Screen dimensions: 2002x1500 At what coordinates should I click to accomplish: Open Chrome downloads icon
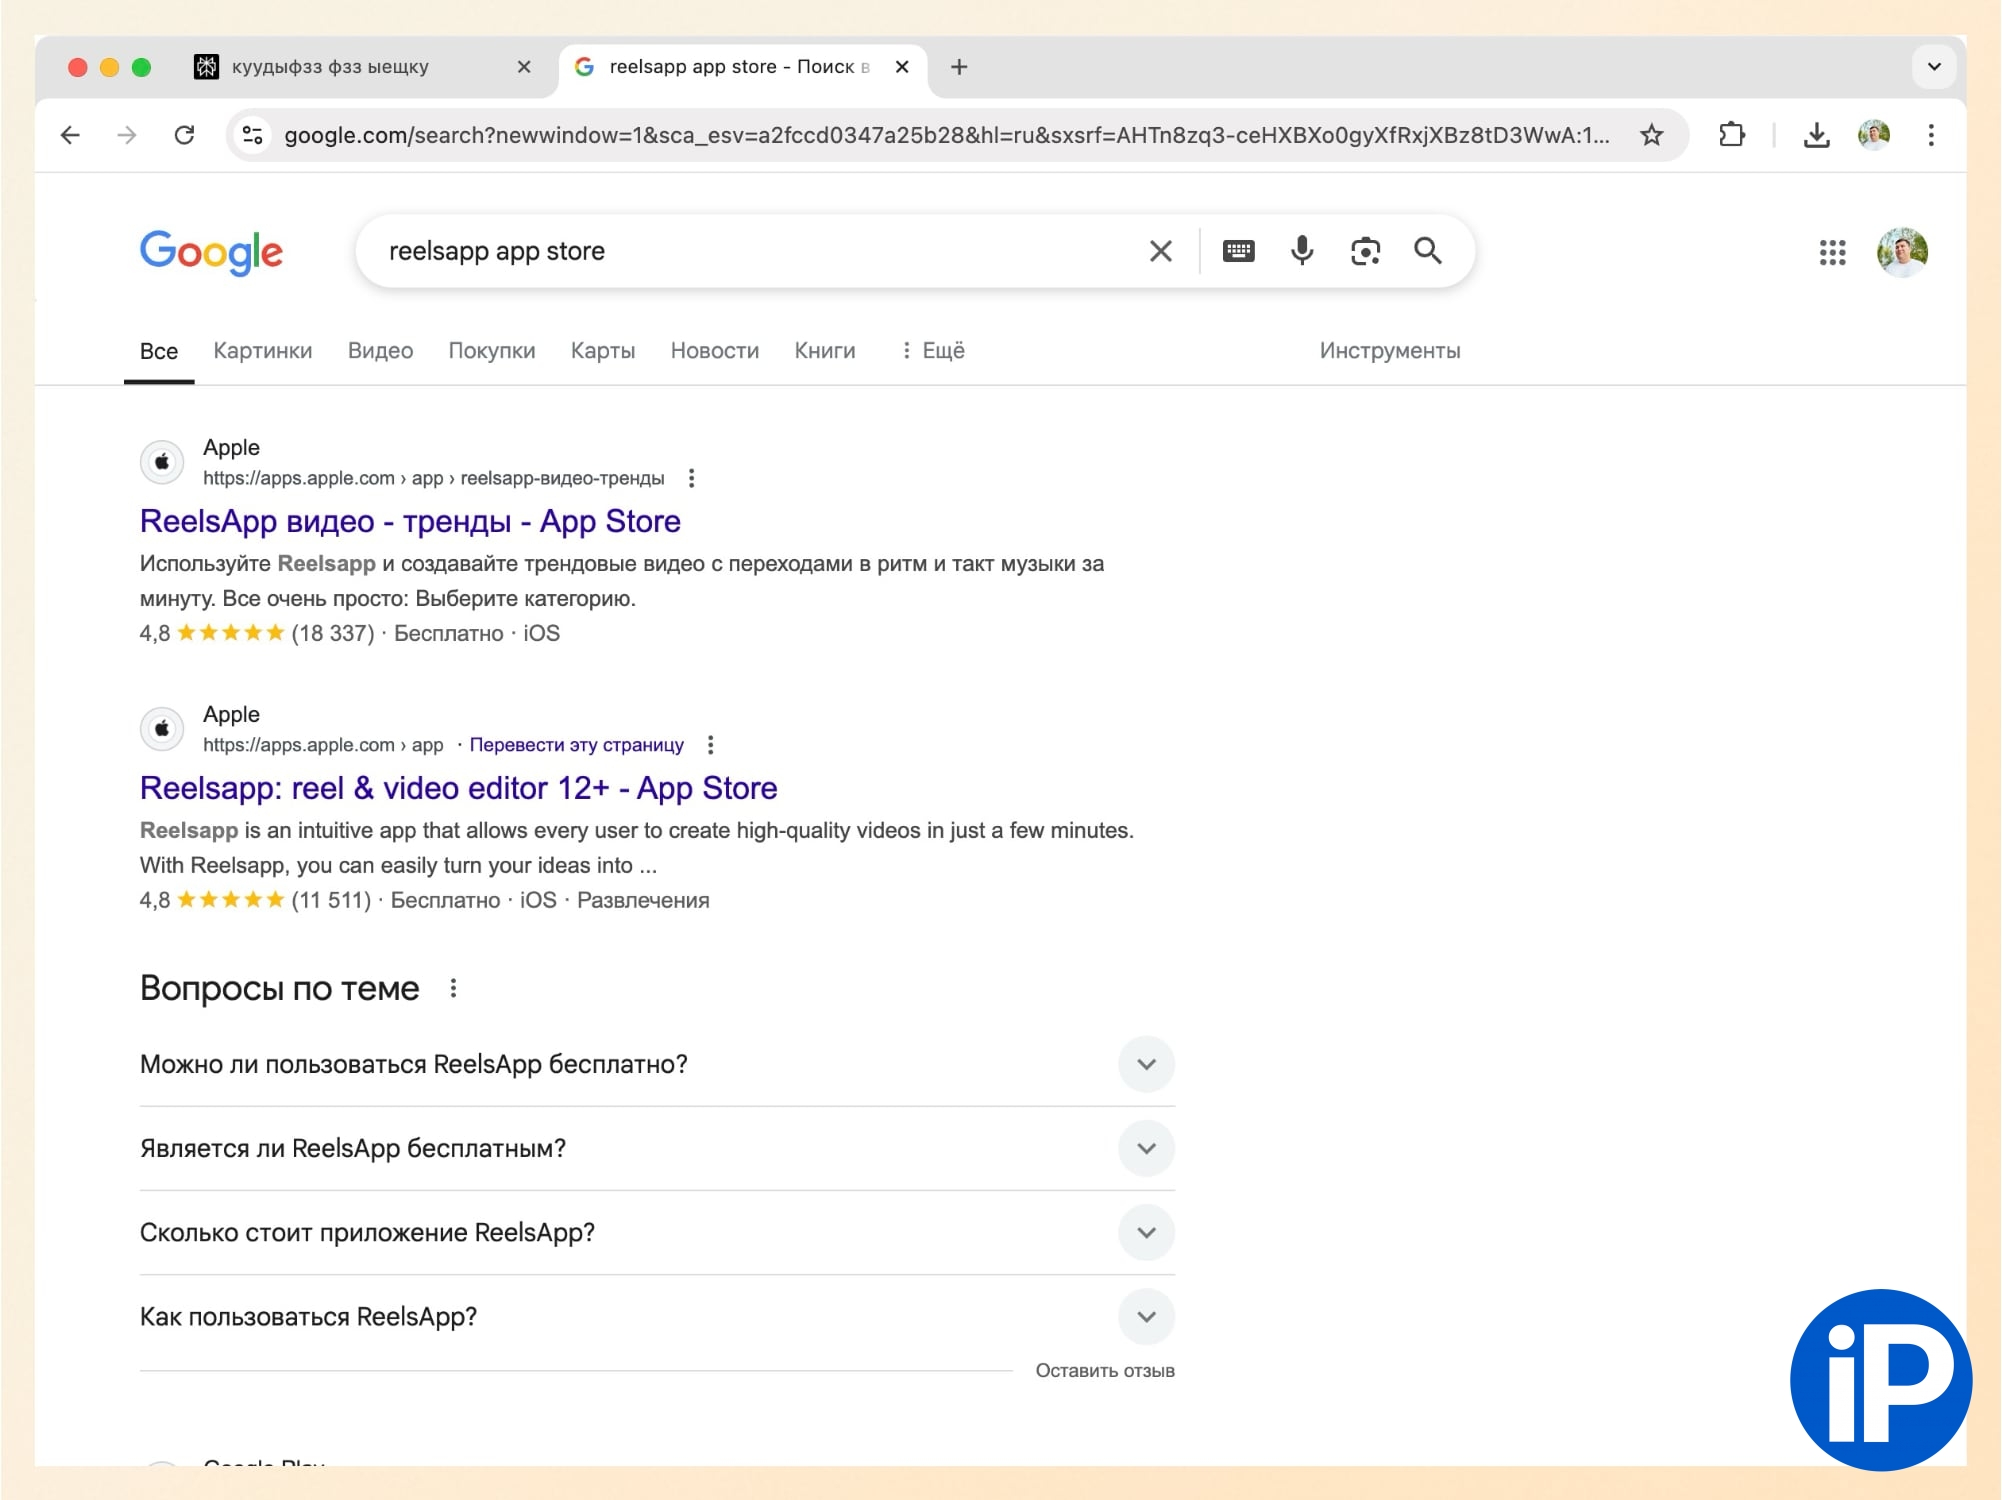tap(1816, 135)
